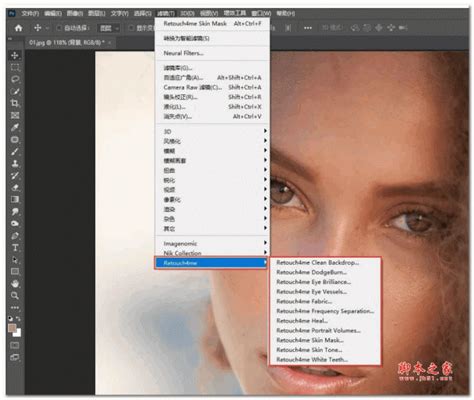The image size is (474, 400).
Task: Select the Frame tool
Action: (x=15, y=115)
